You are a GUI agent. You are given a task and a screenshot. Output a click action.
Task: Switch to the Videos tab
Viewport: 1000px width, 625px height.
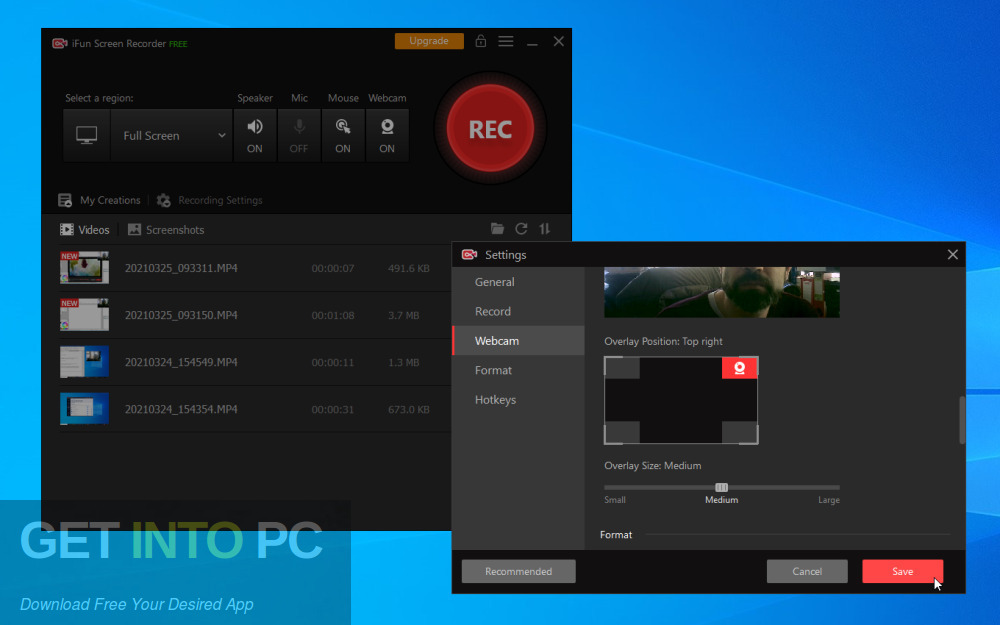[85, 230]
